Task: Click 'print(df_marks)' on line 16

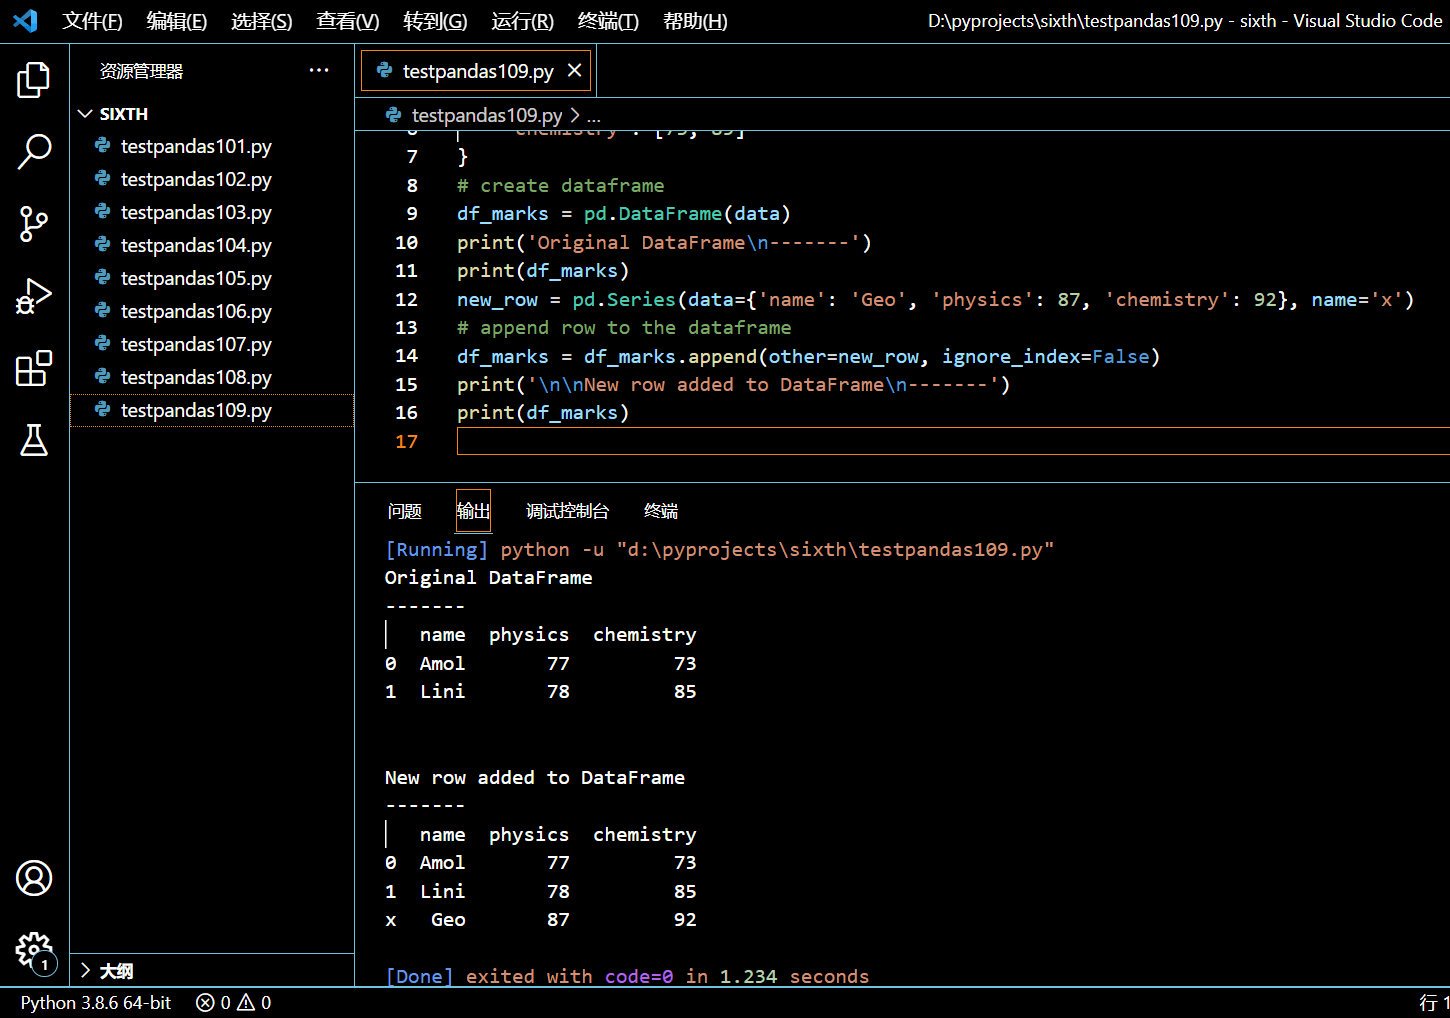Action: (543, 412)
